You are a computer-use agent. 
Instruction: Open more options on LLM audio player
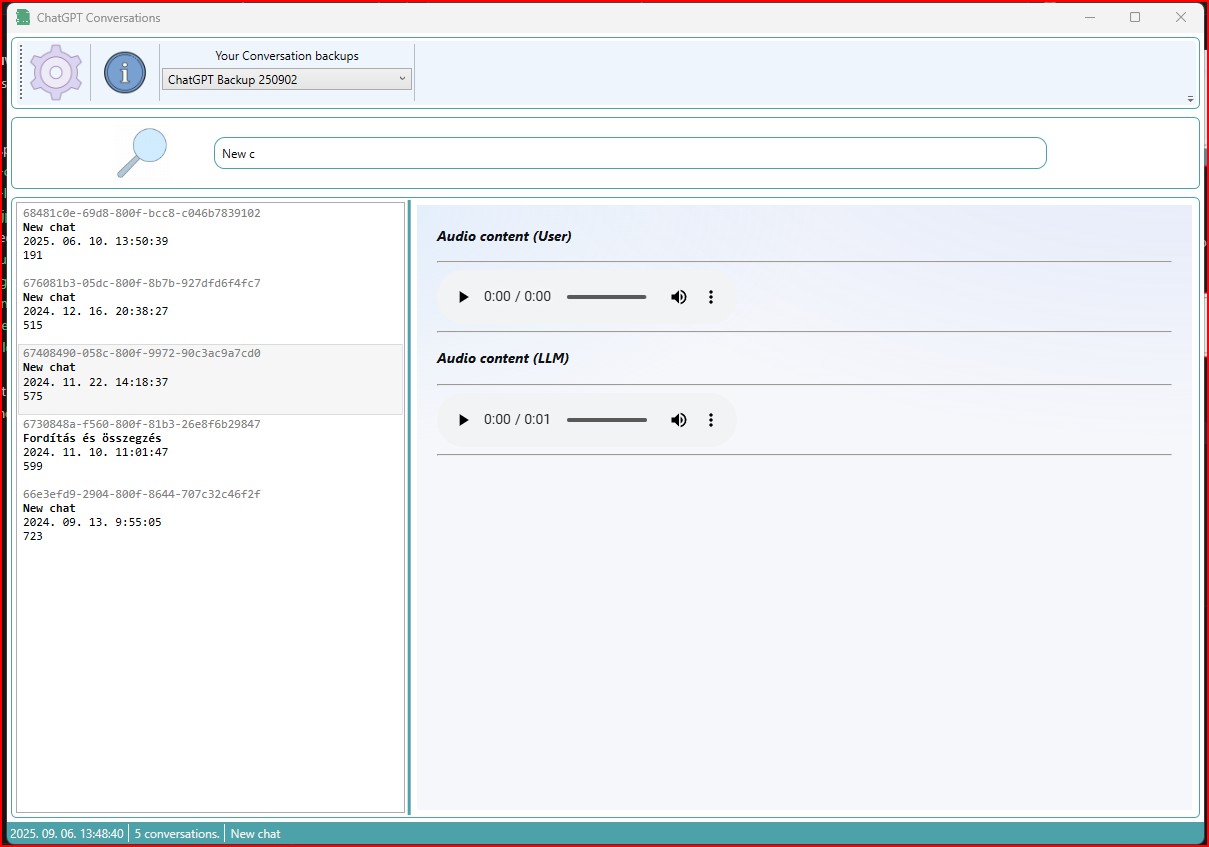pos(711,420)
